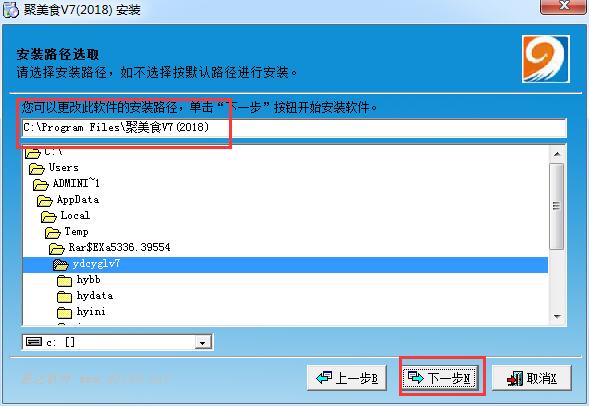The height and width of the screenshot is (406, 589).
Task: Select the Temp folder in tree
Action: 77,232
